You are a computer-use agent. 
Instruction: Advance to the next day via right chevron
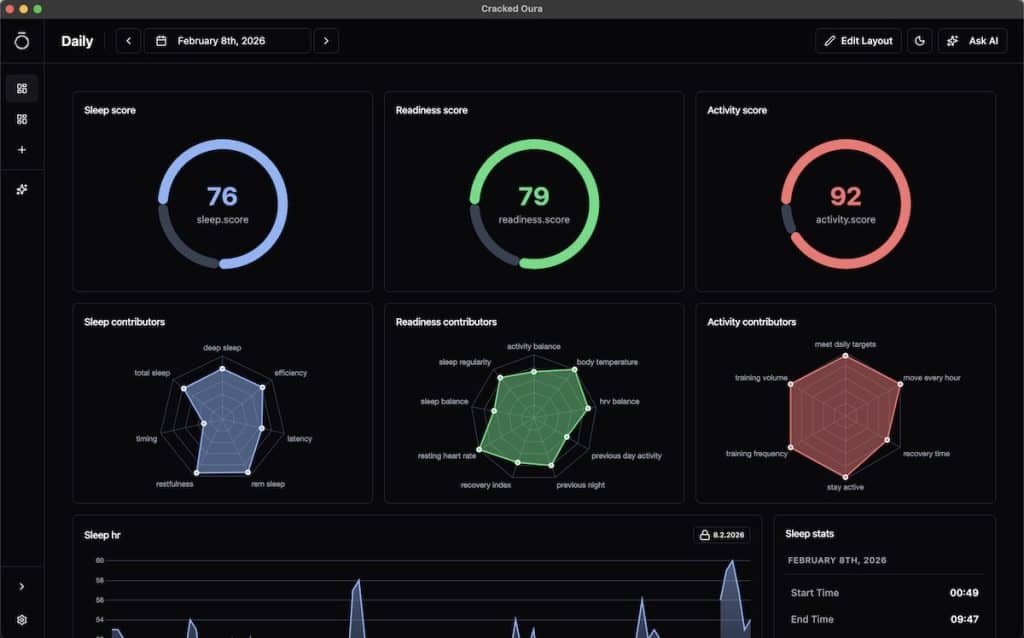coord(326,41)
